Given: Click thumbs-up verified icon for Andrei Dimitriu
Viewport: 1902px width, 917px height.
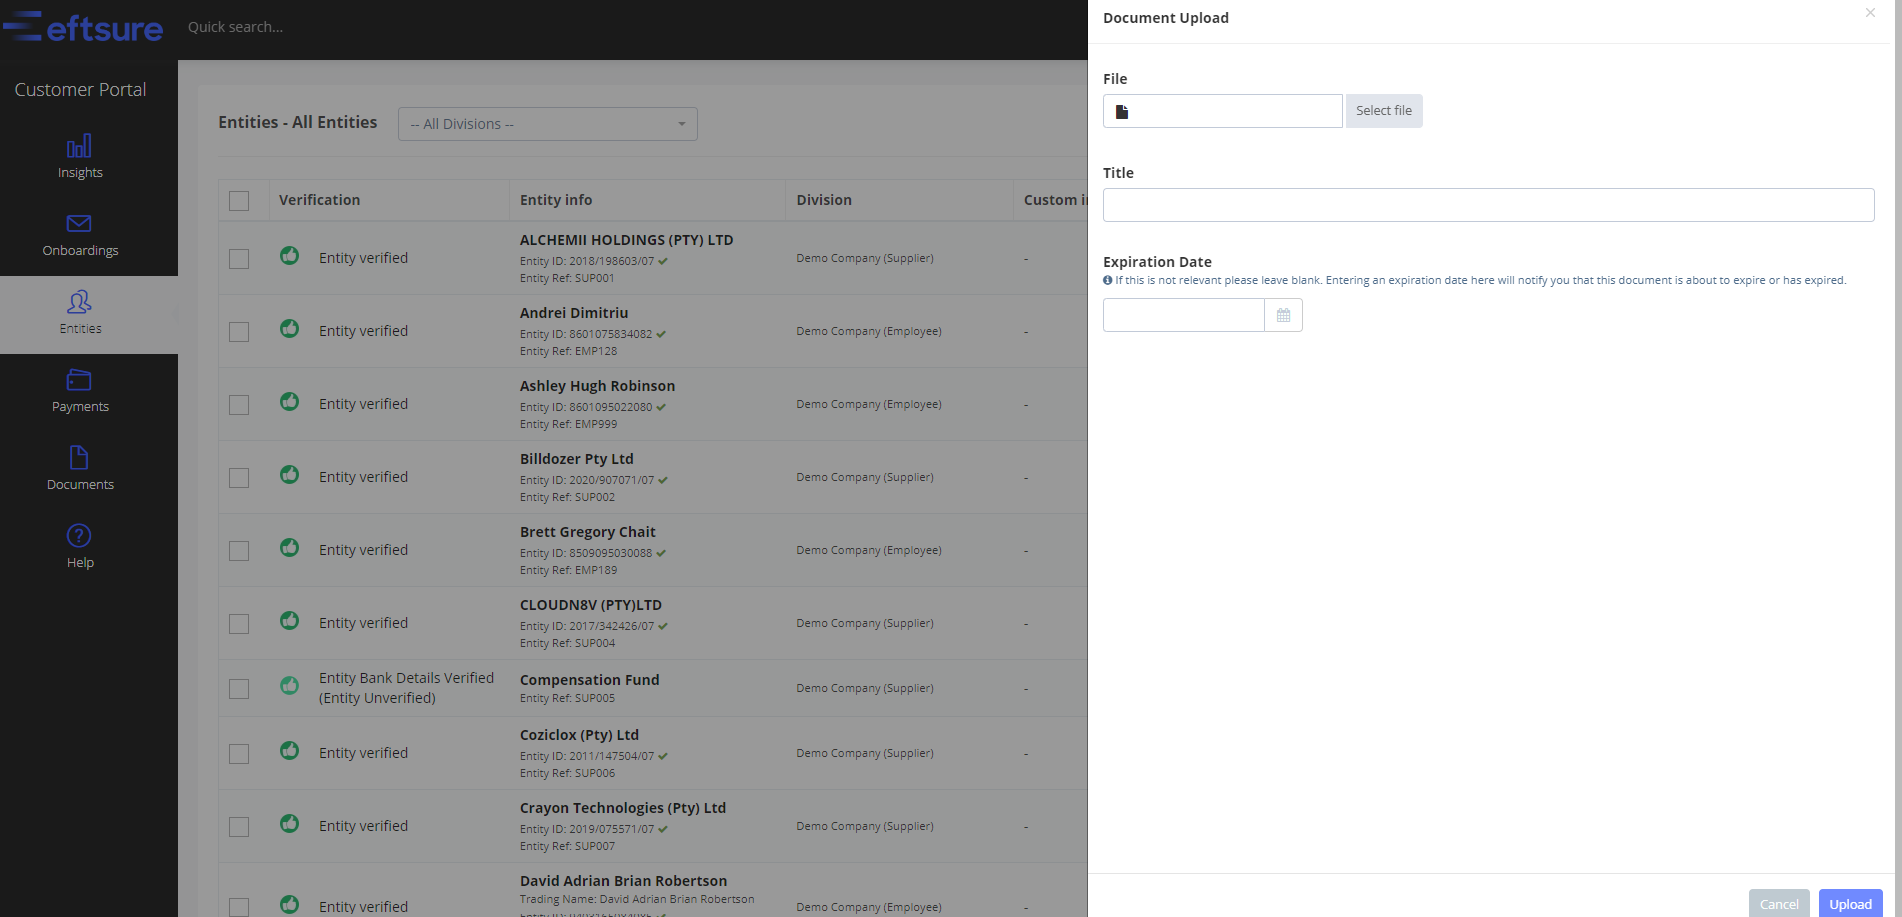Looking at the screenshot, I should [x=289, y=329].
